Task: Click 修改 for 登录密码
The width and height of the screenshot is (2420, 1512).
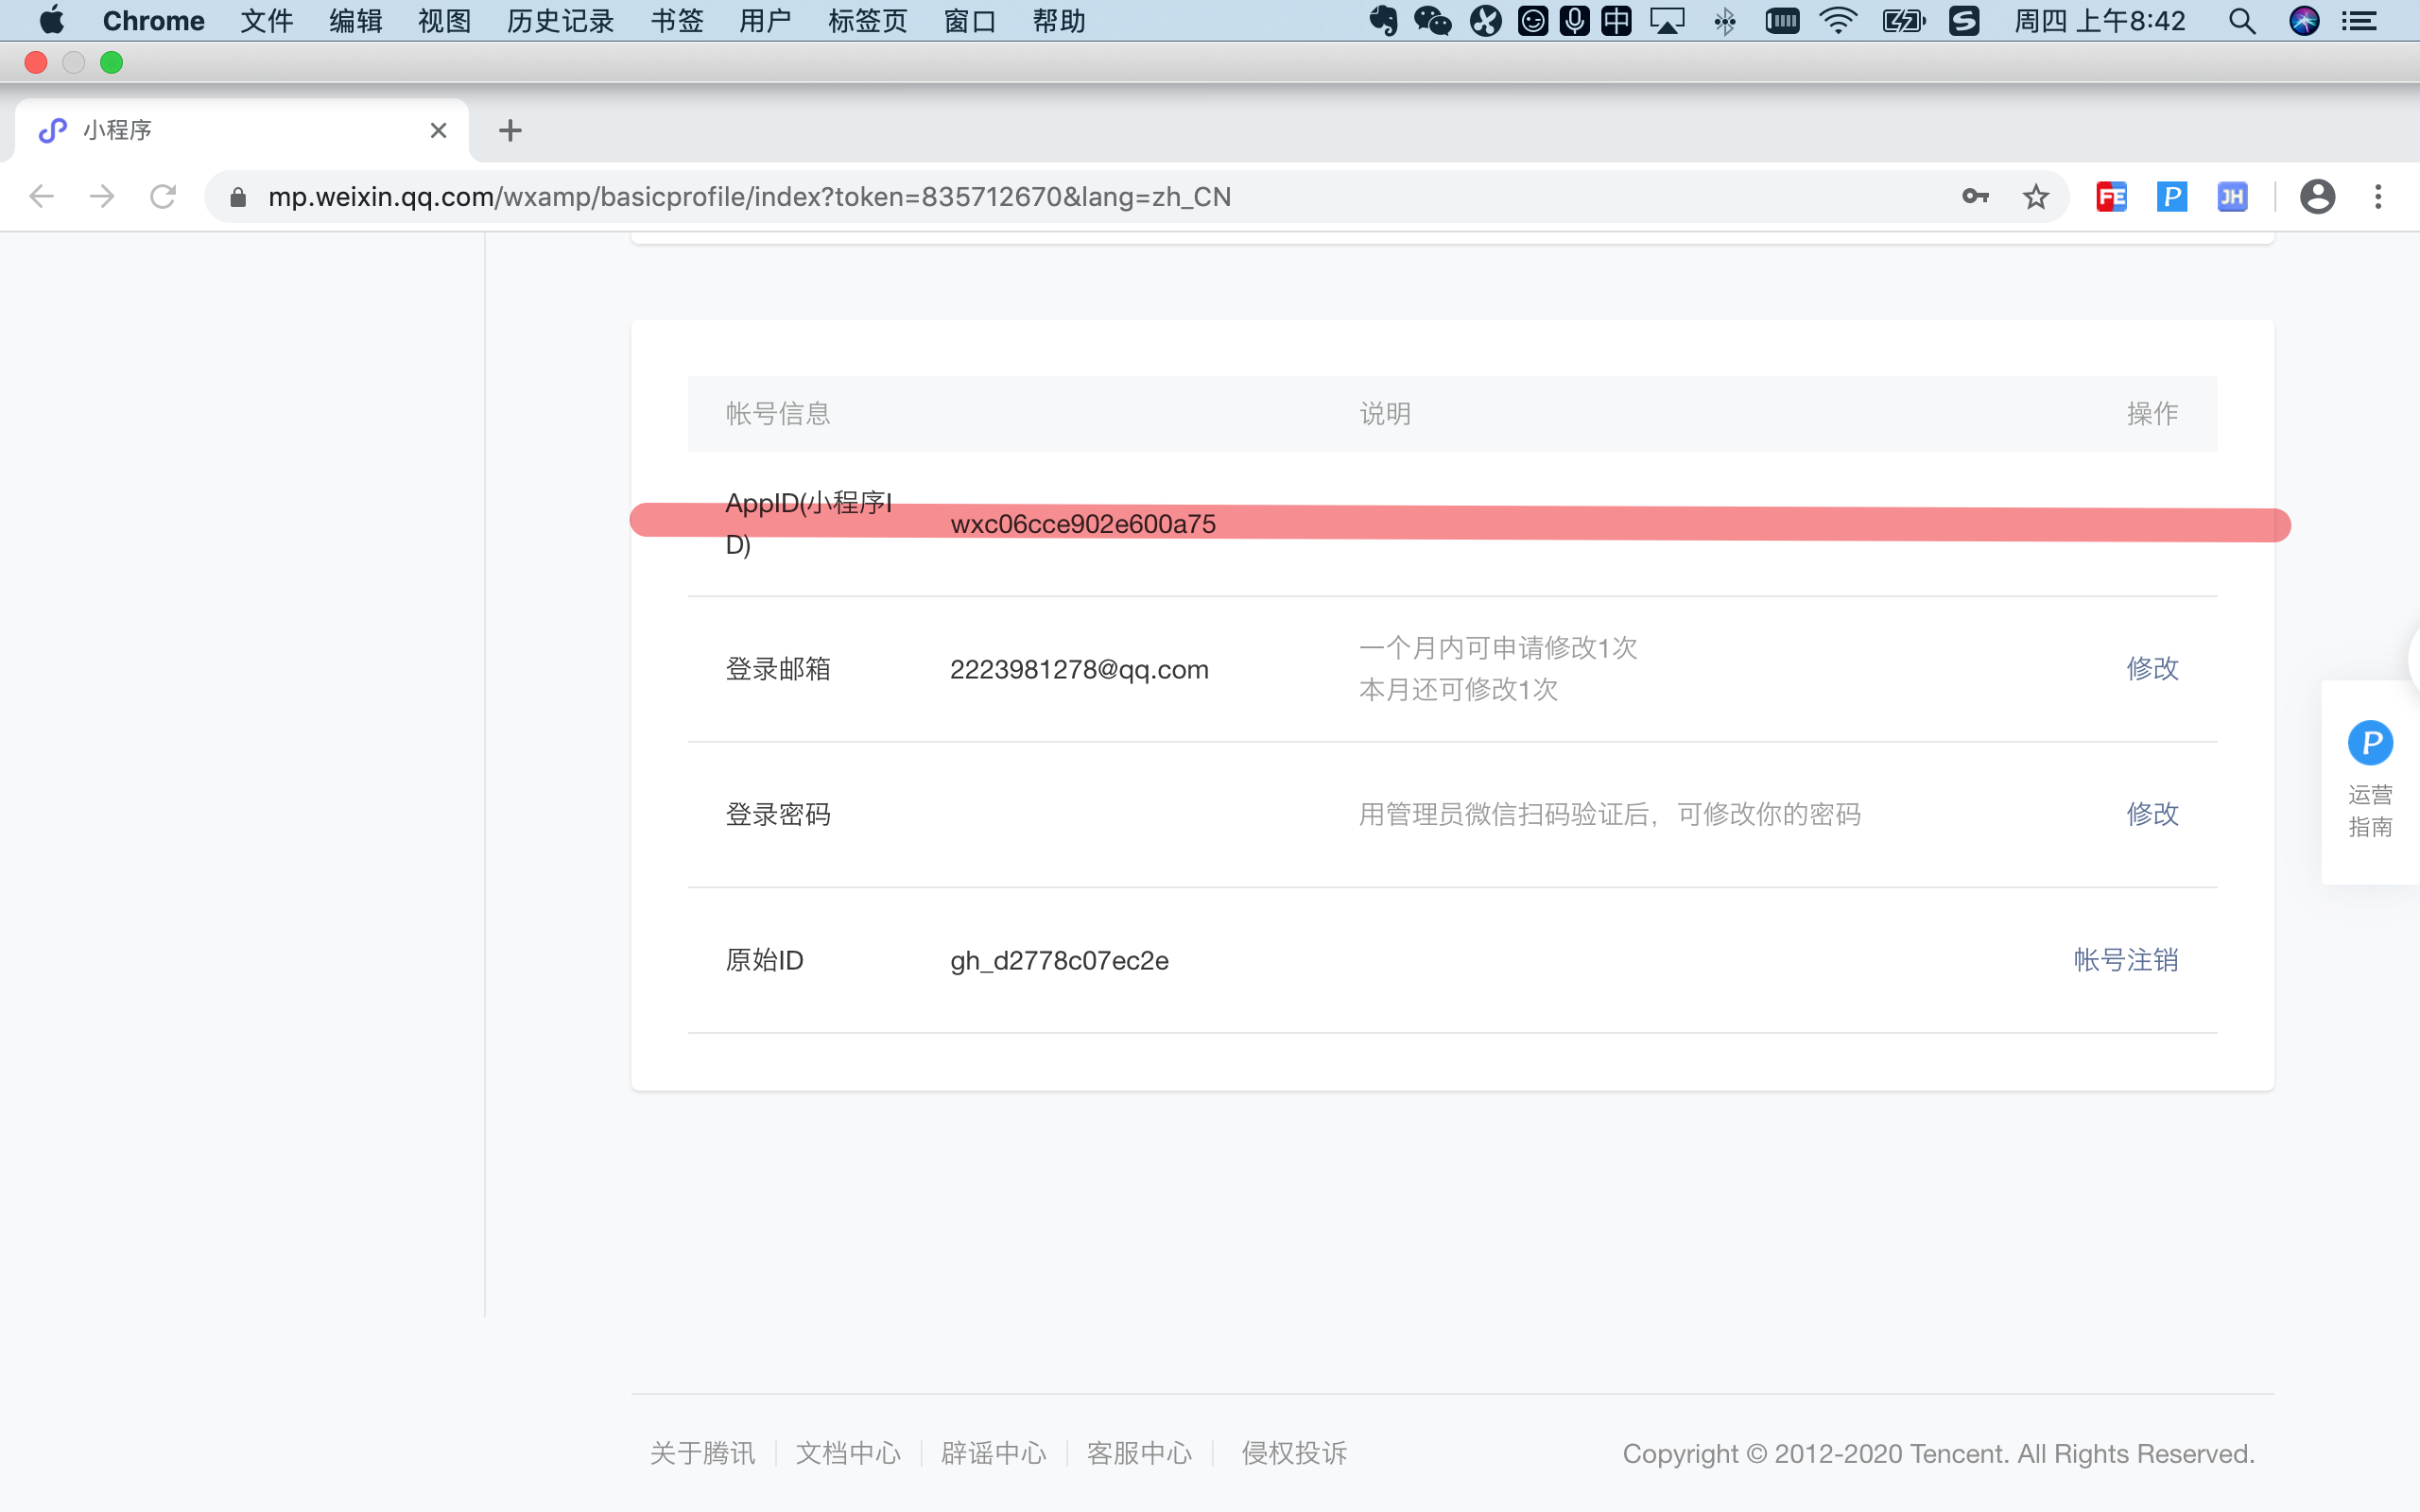Action: [2151, 814]
